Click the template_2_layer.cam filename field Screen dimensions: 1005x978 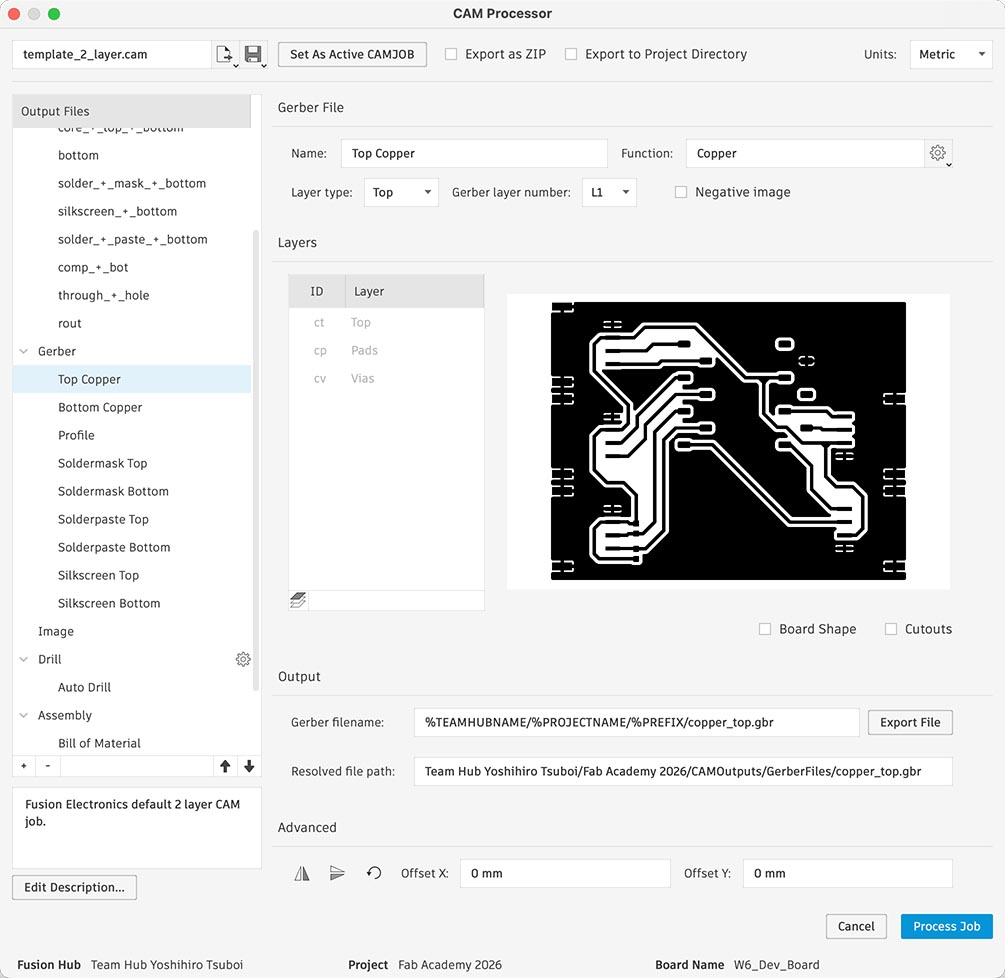tap(112, 54)
